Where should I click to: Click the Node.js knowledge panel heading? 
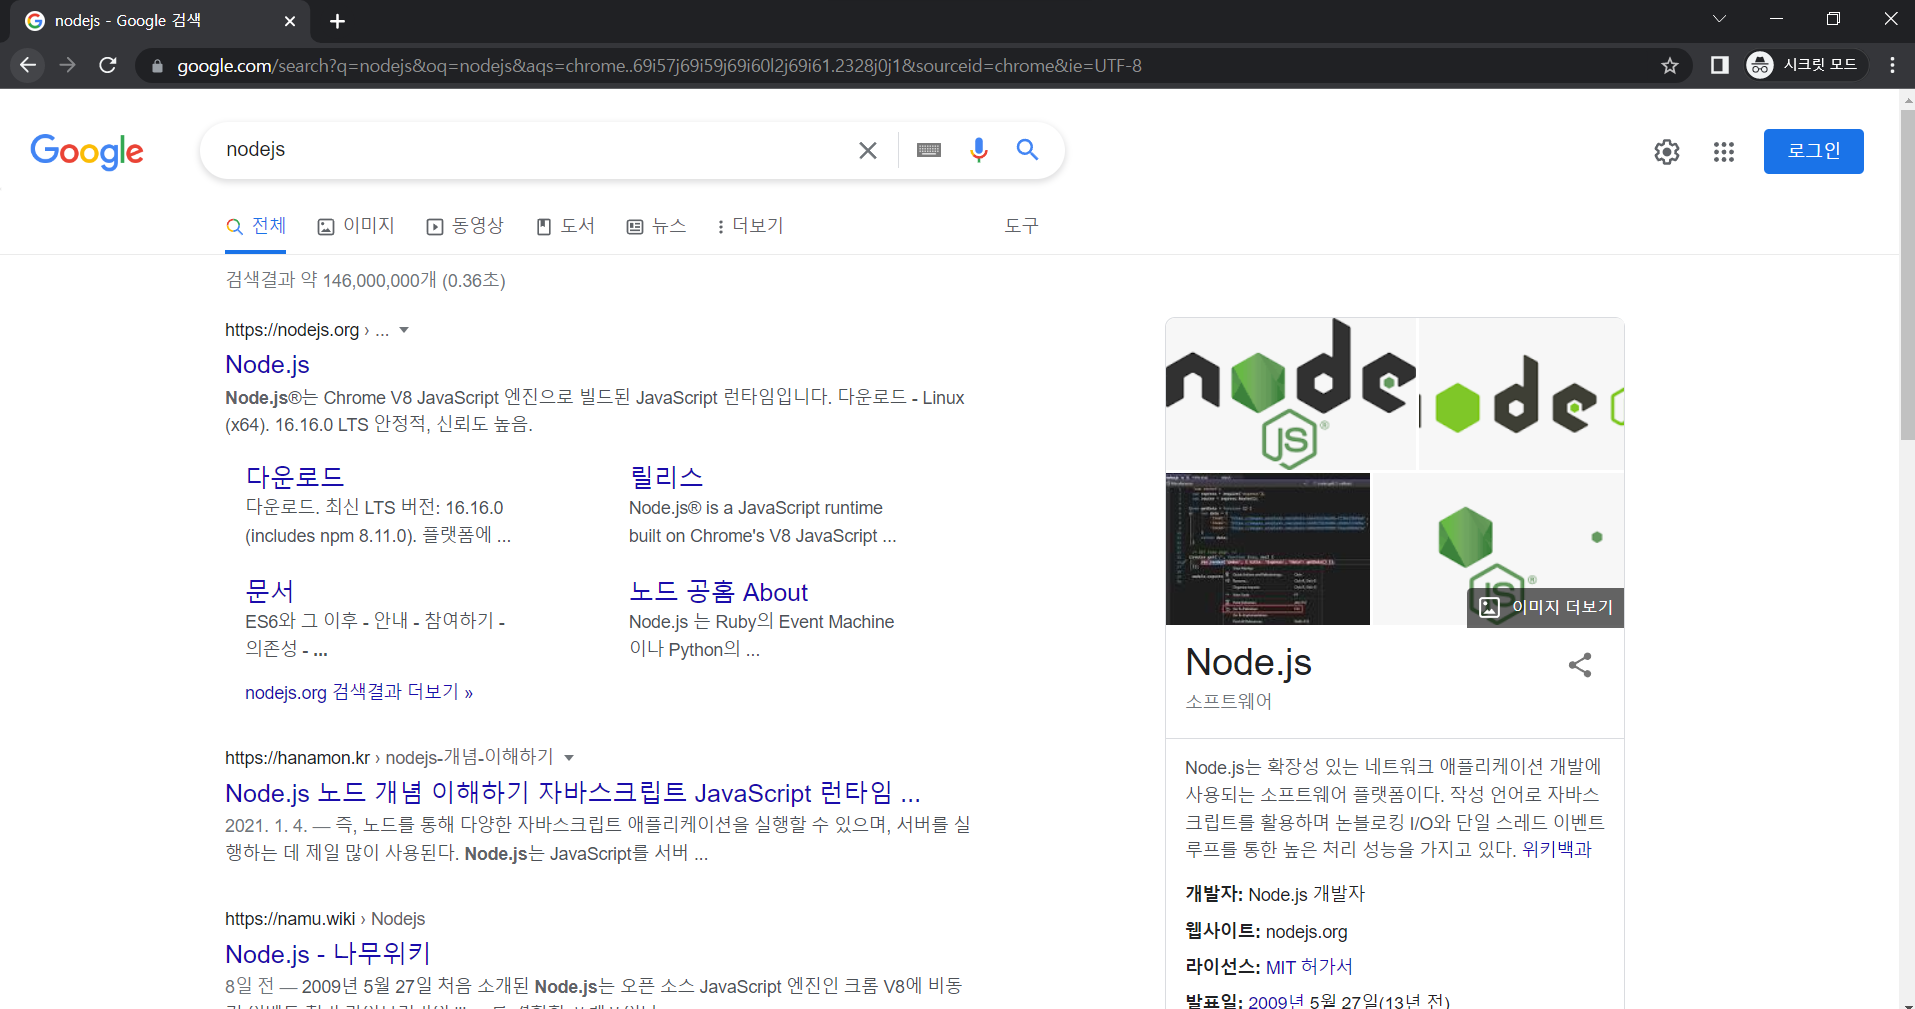1248,662
